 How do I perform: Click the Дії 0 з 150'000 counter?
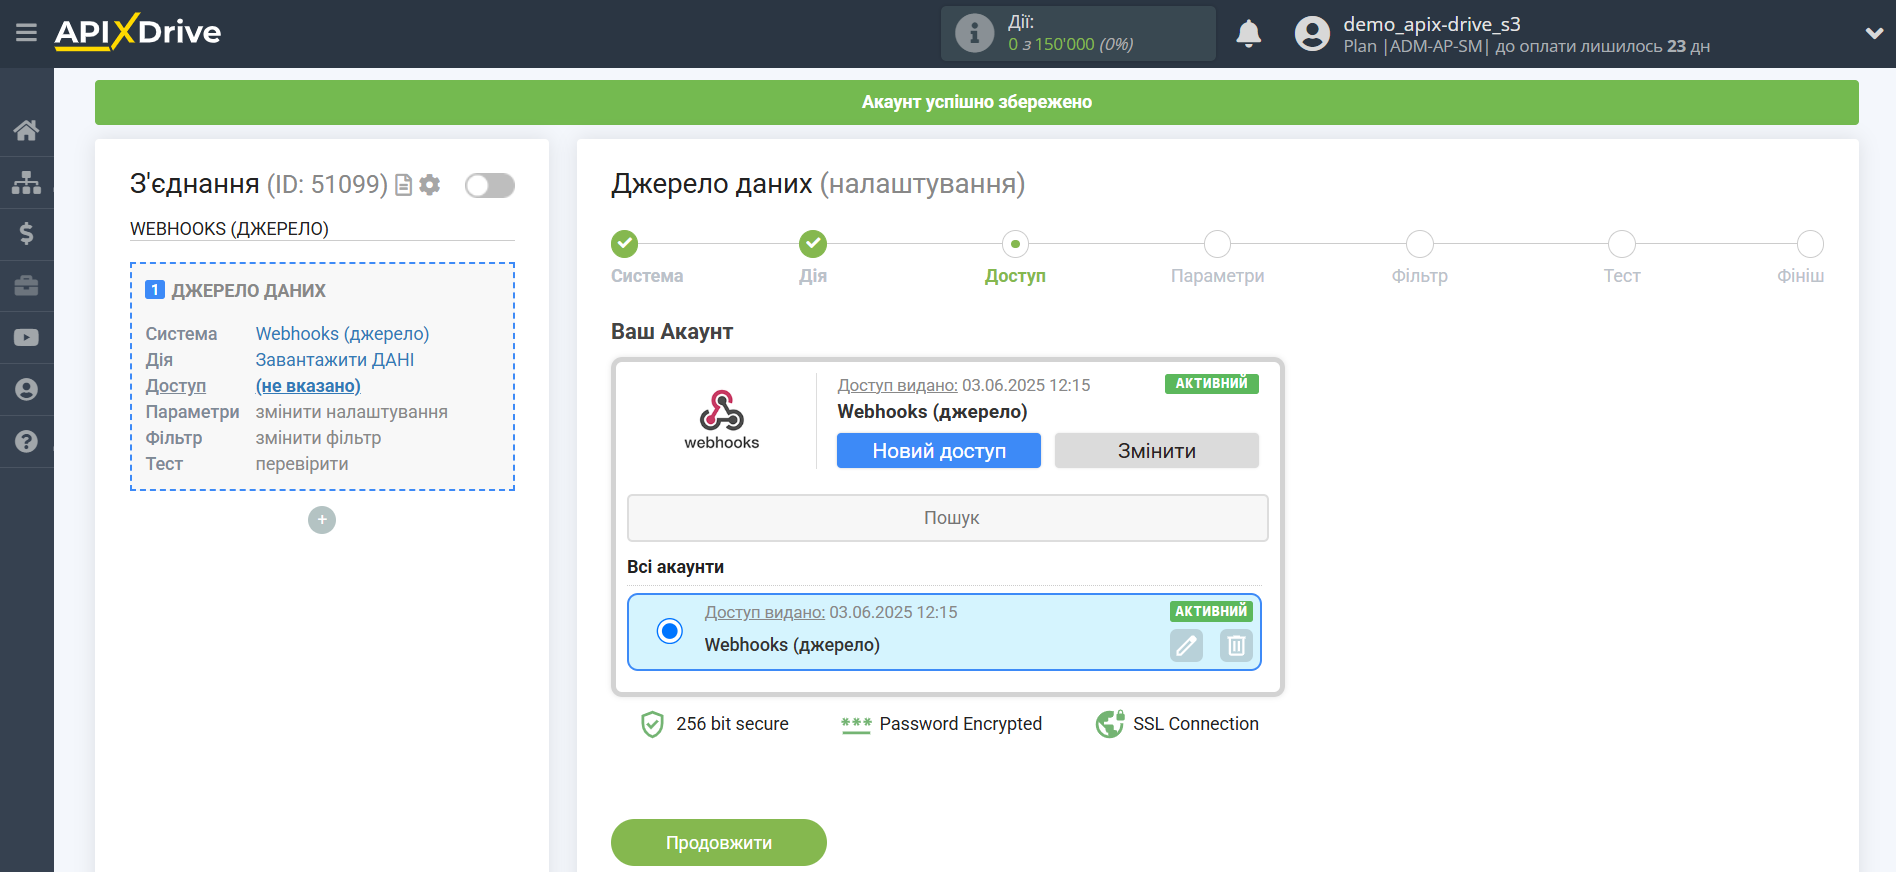pos(1078,34)
